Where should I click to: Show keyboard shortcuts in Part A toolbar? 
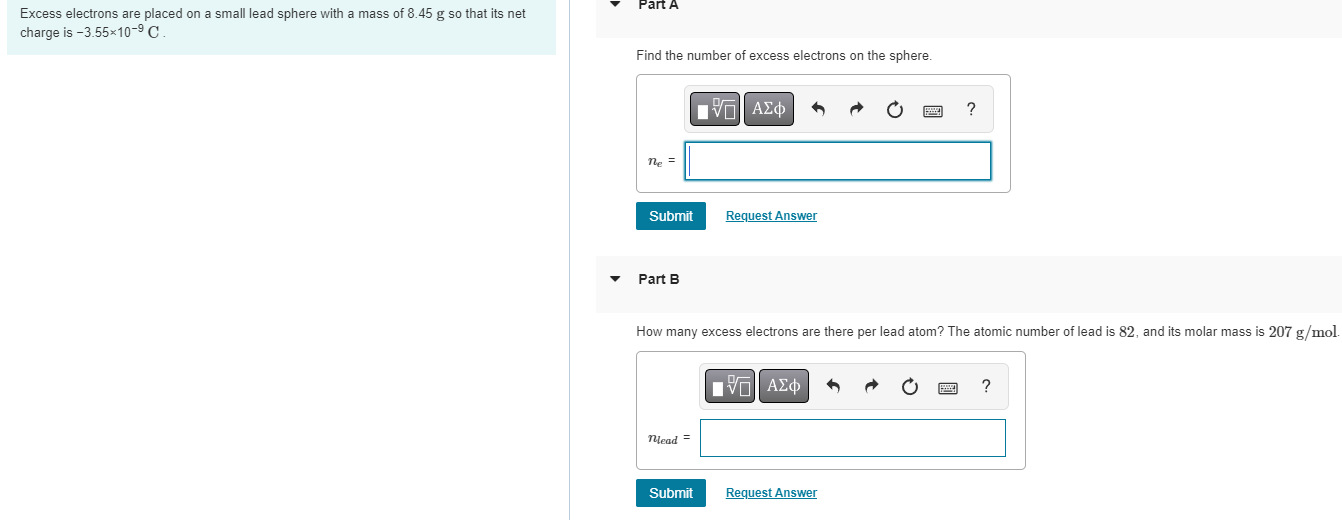click(932, 110)
